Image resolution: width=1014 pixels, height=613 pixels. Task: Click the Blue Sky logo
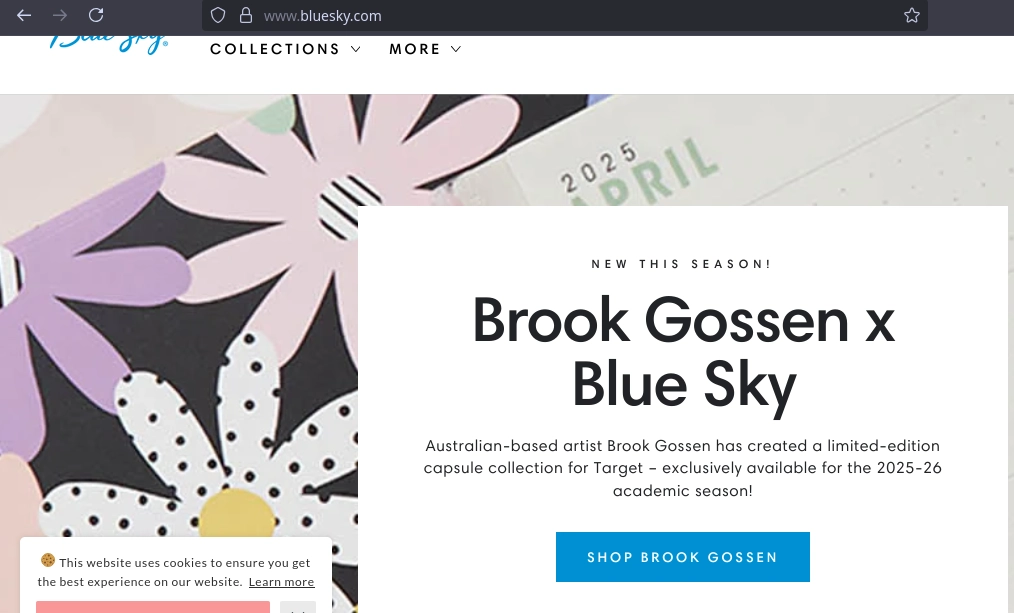click(x=109, y=44)
